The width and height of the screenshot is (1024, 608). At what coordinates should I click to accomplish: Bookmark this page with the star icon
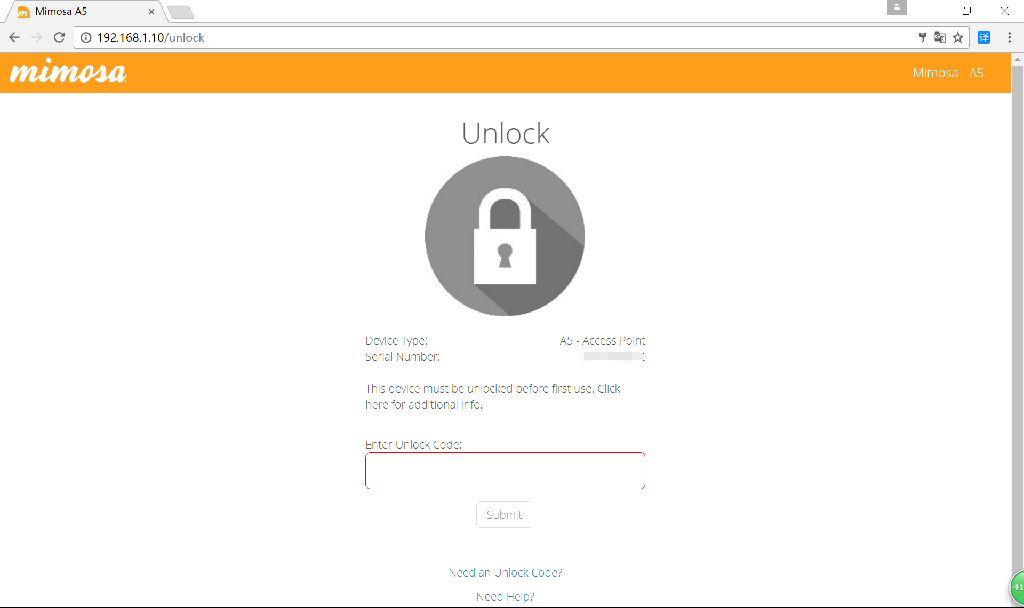coord(958,38)
